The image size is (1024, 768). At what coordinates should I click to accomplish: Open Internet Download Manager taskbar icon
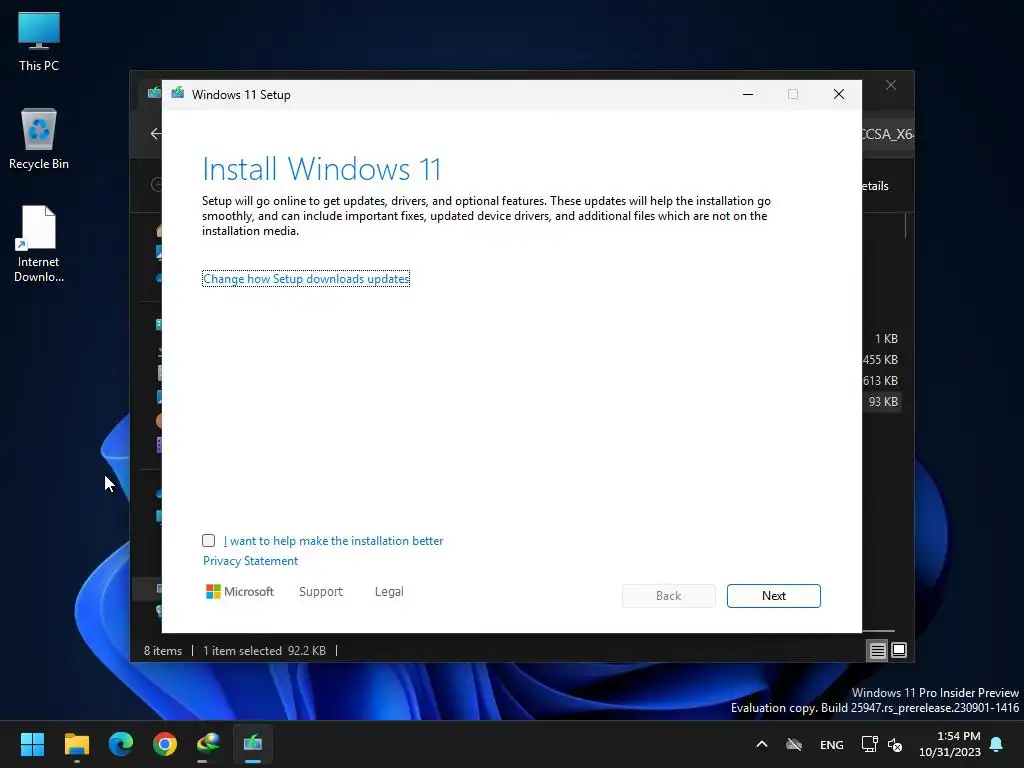[x=208, y=744]
